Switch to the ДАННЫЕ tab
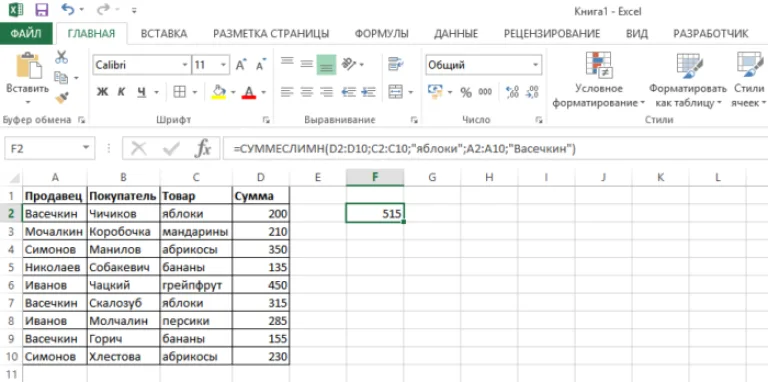This screenshot has width=768, height=382. (x=456, y=33)
